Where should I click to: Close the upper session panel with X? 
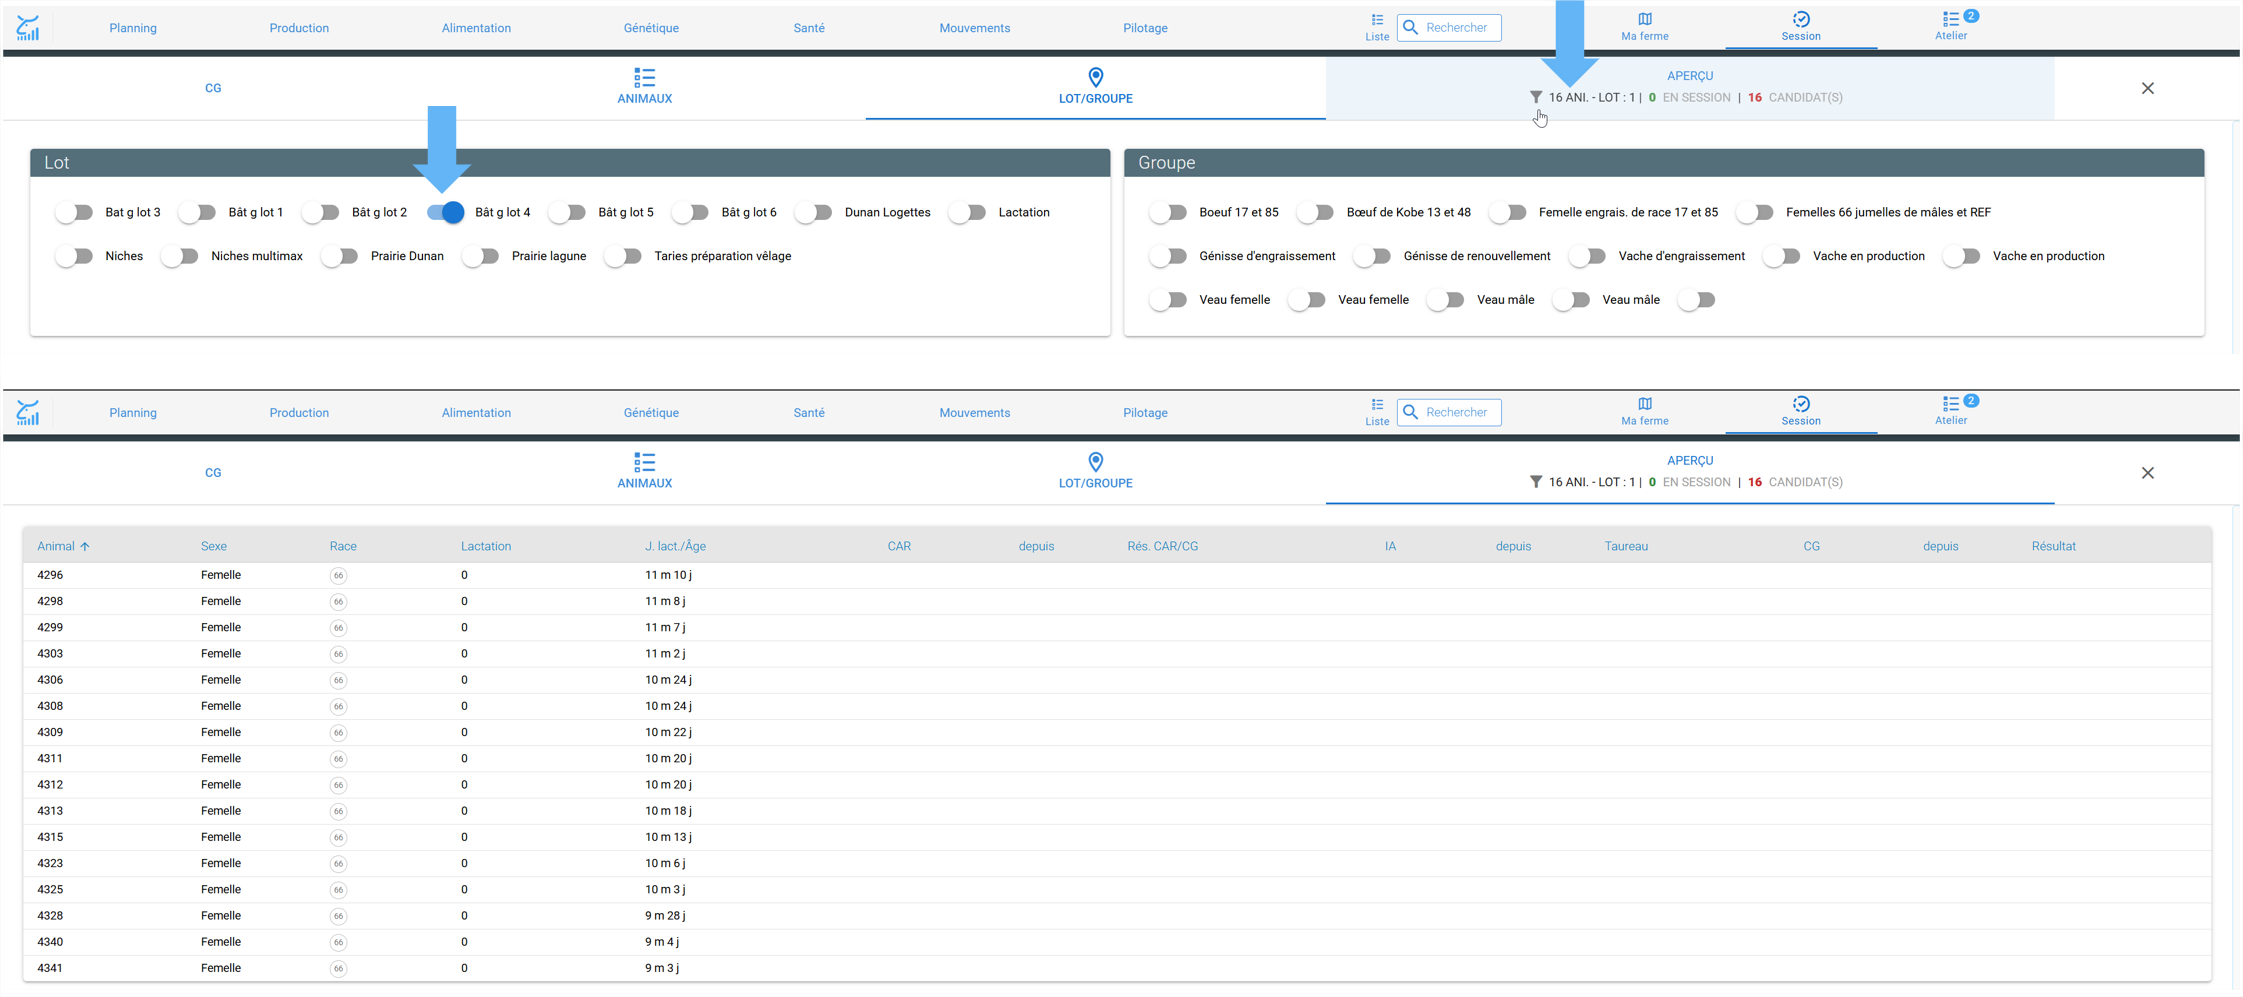pos(2148,88)
